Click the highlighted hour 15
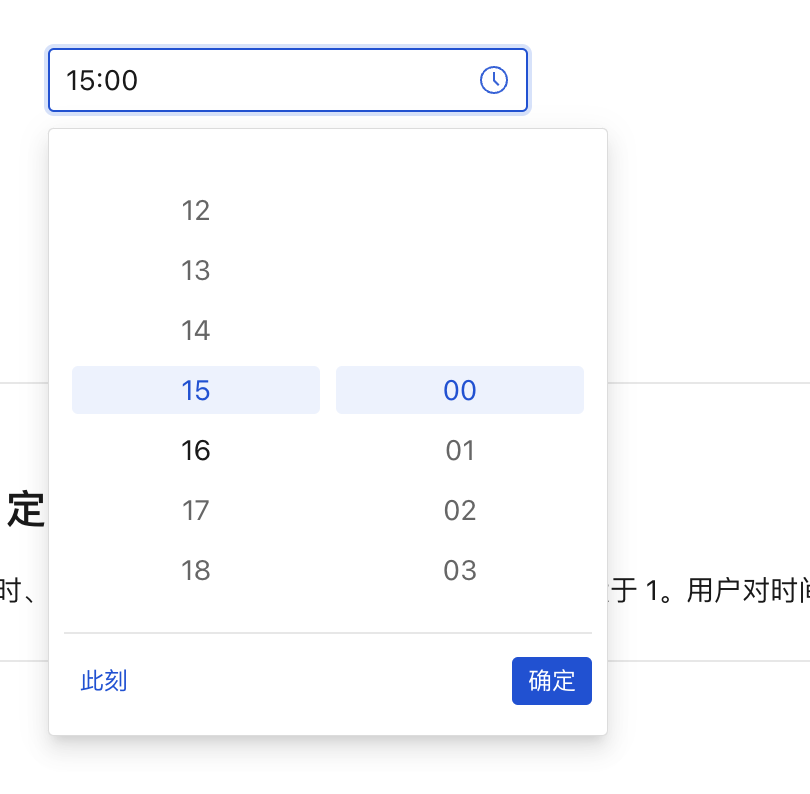Image resolution: width=810 pixels, height=794 pixels. 195,390
